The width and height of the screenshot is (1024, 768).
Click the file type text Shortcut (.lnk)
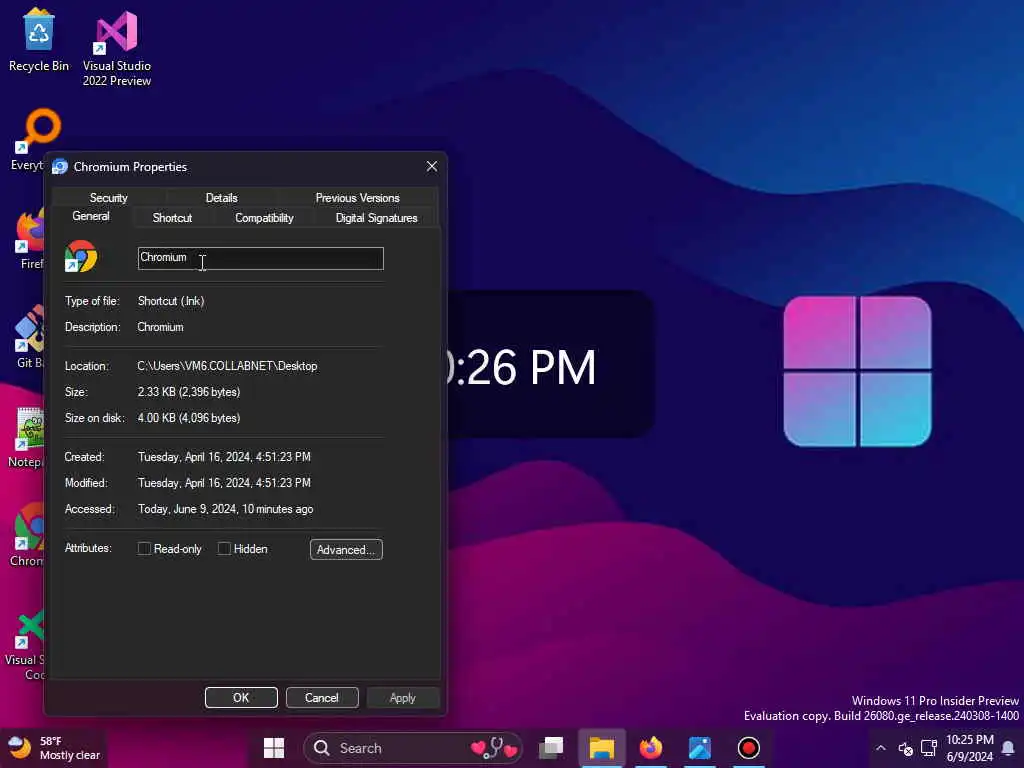pyautogui.click(x=171, y=301)
